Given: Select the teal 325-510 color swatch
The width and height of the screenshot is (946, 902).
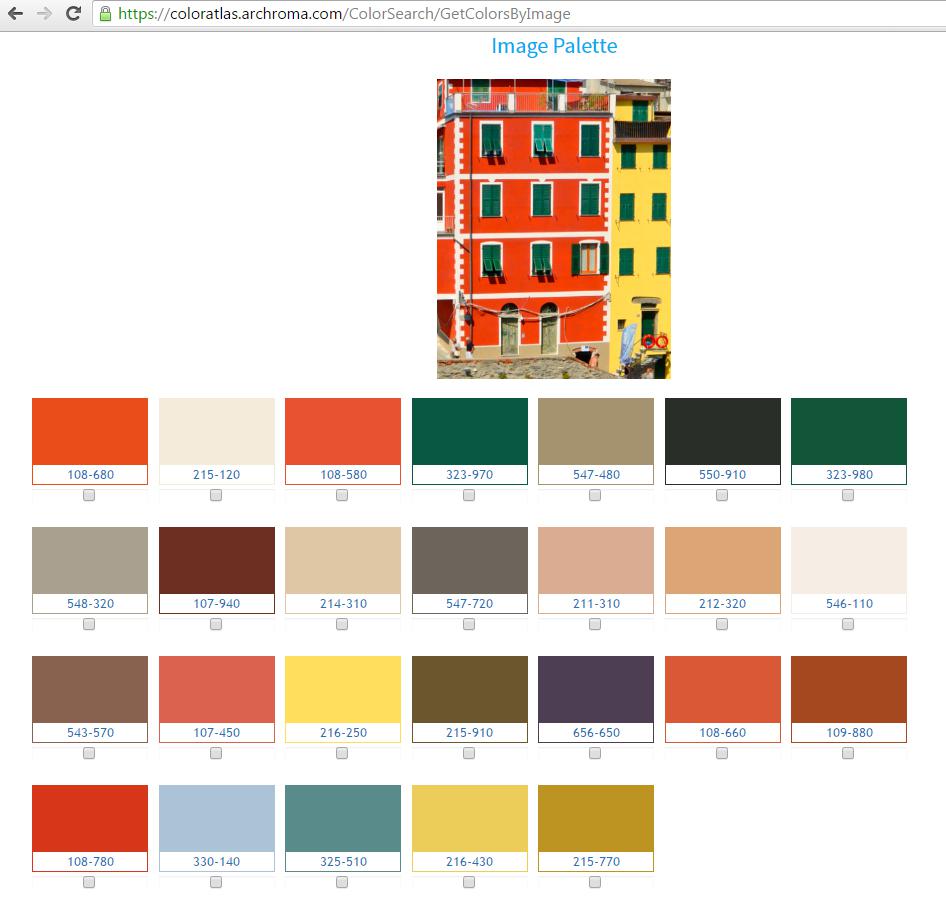Looking at the screenshot, I should click(342, 818).
